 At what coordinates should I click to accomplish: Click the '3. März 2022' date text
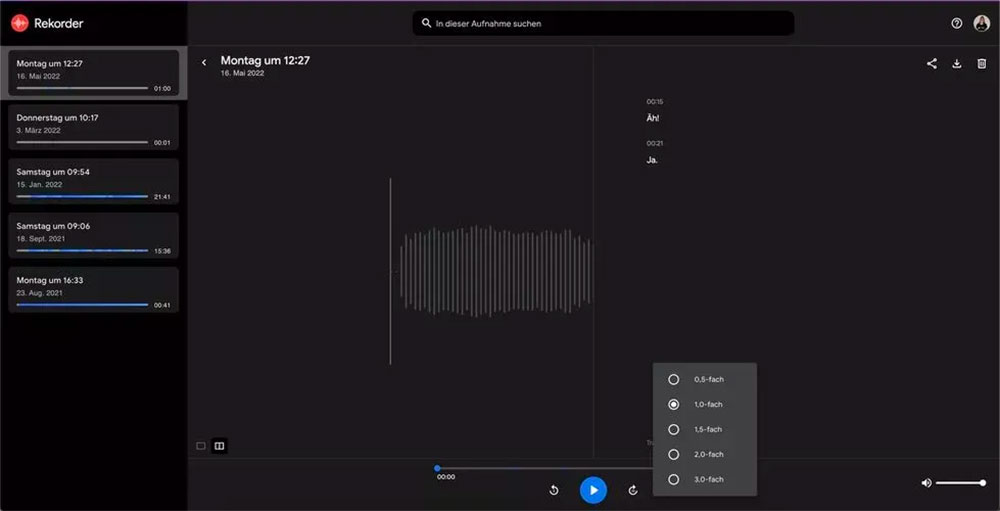pos(38,130)
